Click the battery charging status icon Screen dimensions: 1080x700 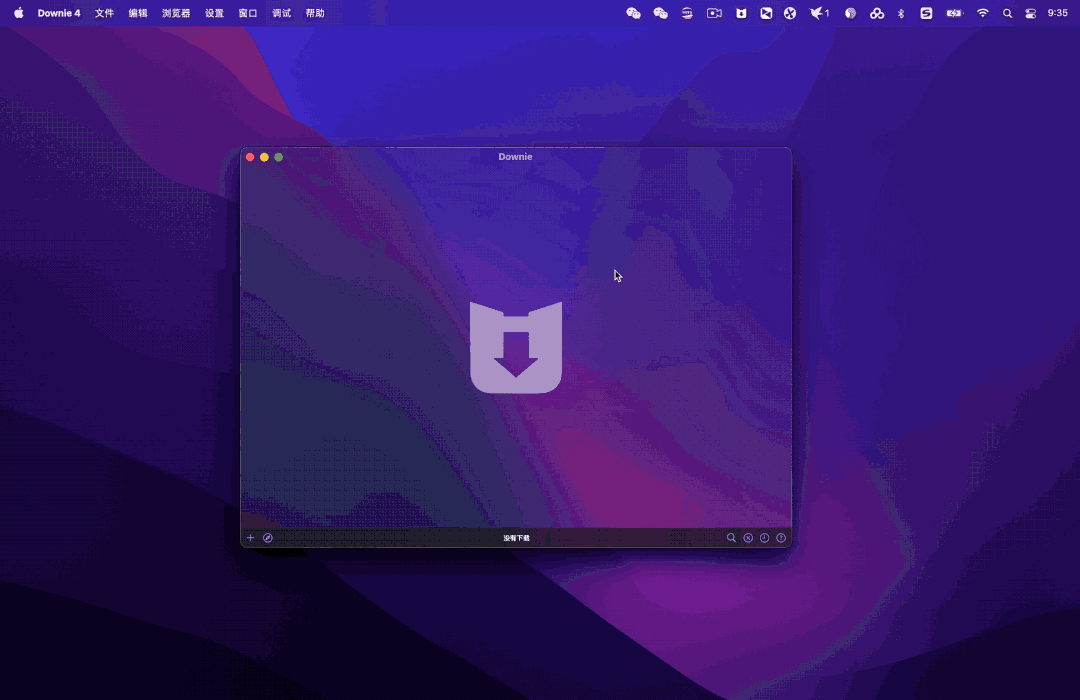coord(954,13)
